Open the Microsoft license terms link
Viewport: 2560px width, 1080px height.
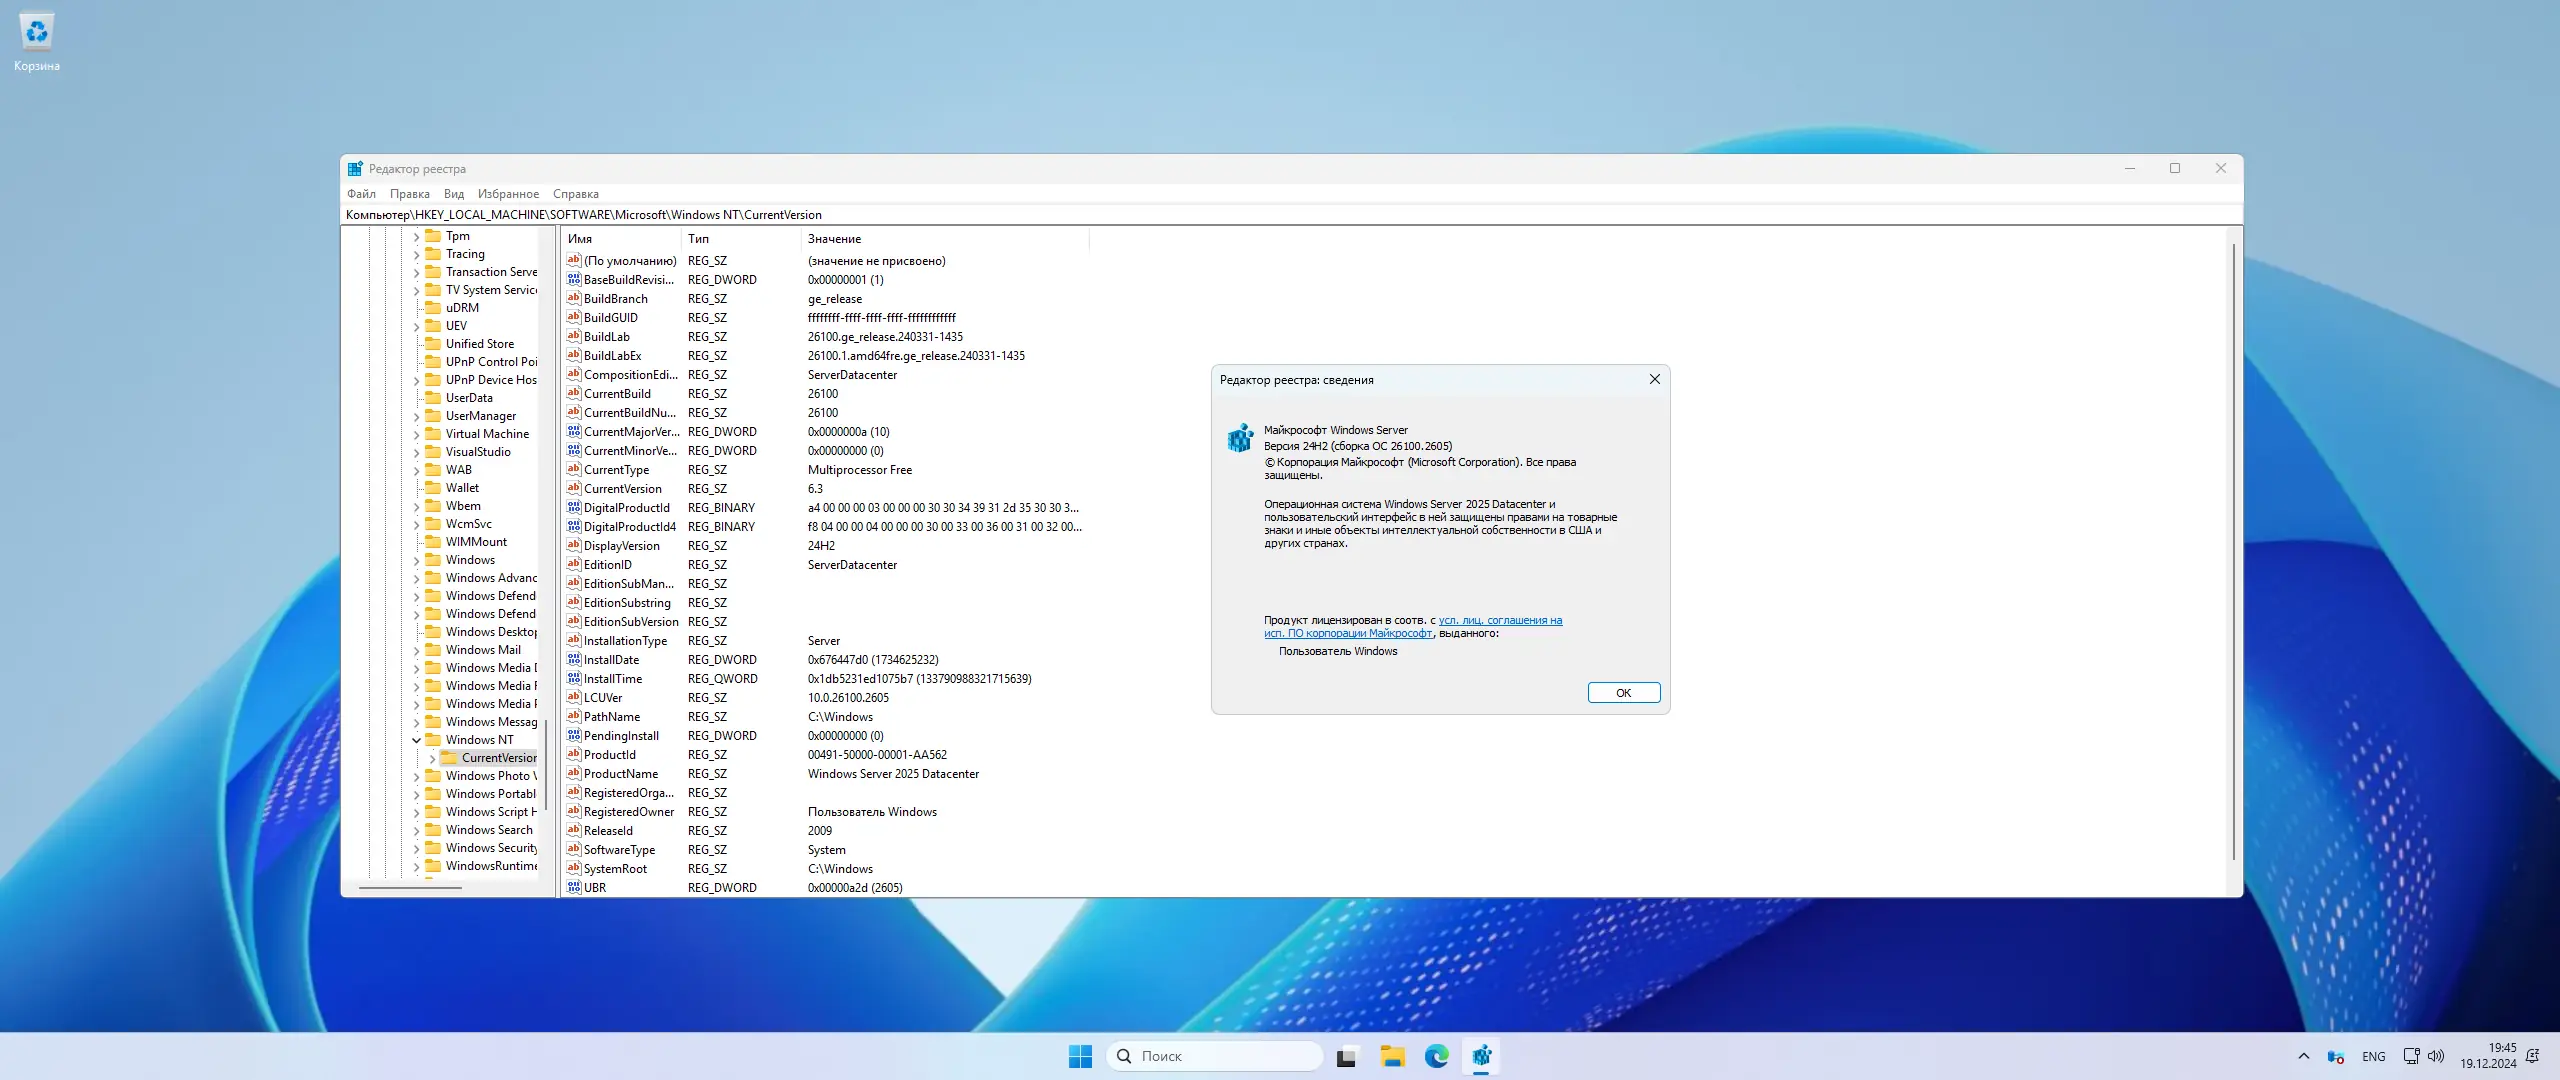[x=1500, y=620]
